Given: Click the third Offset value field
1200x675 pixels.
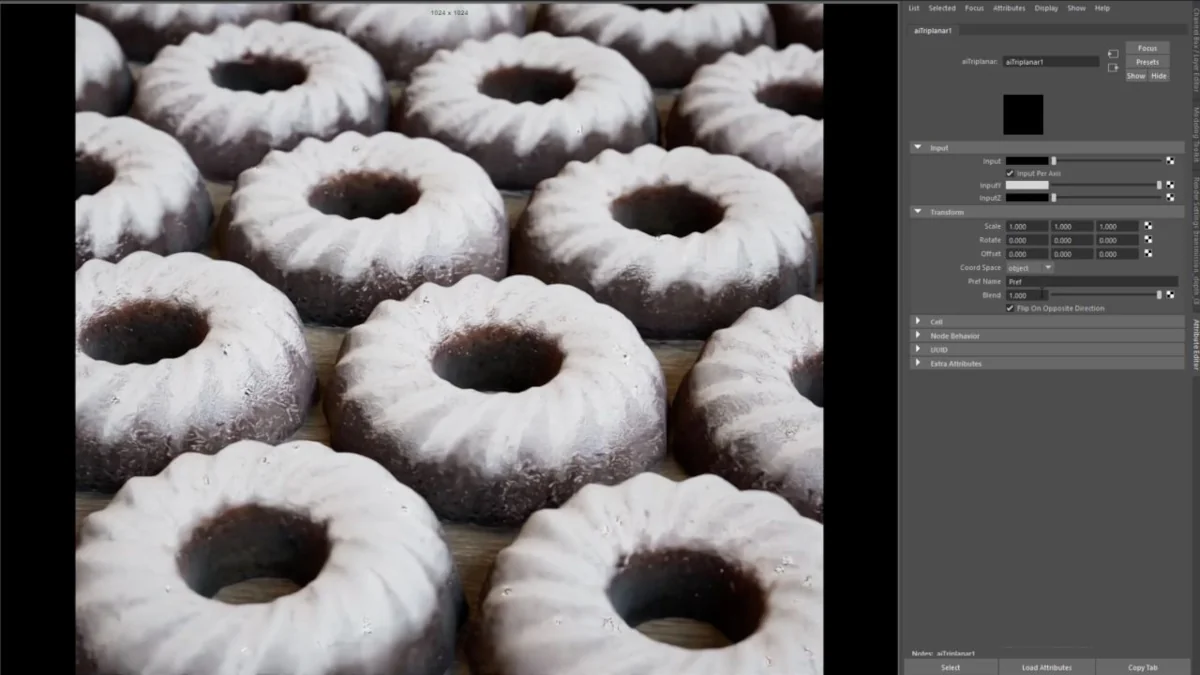Looking at the screenshot, I should pyautogui.click(x=1117, y=254).
